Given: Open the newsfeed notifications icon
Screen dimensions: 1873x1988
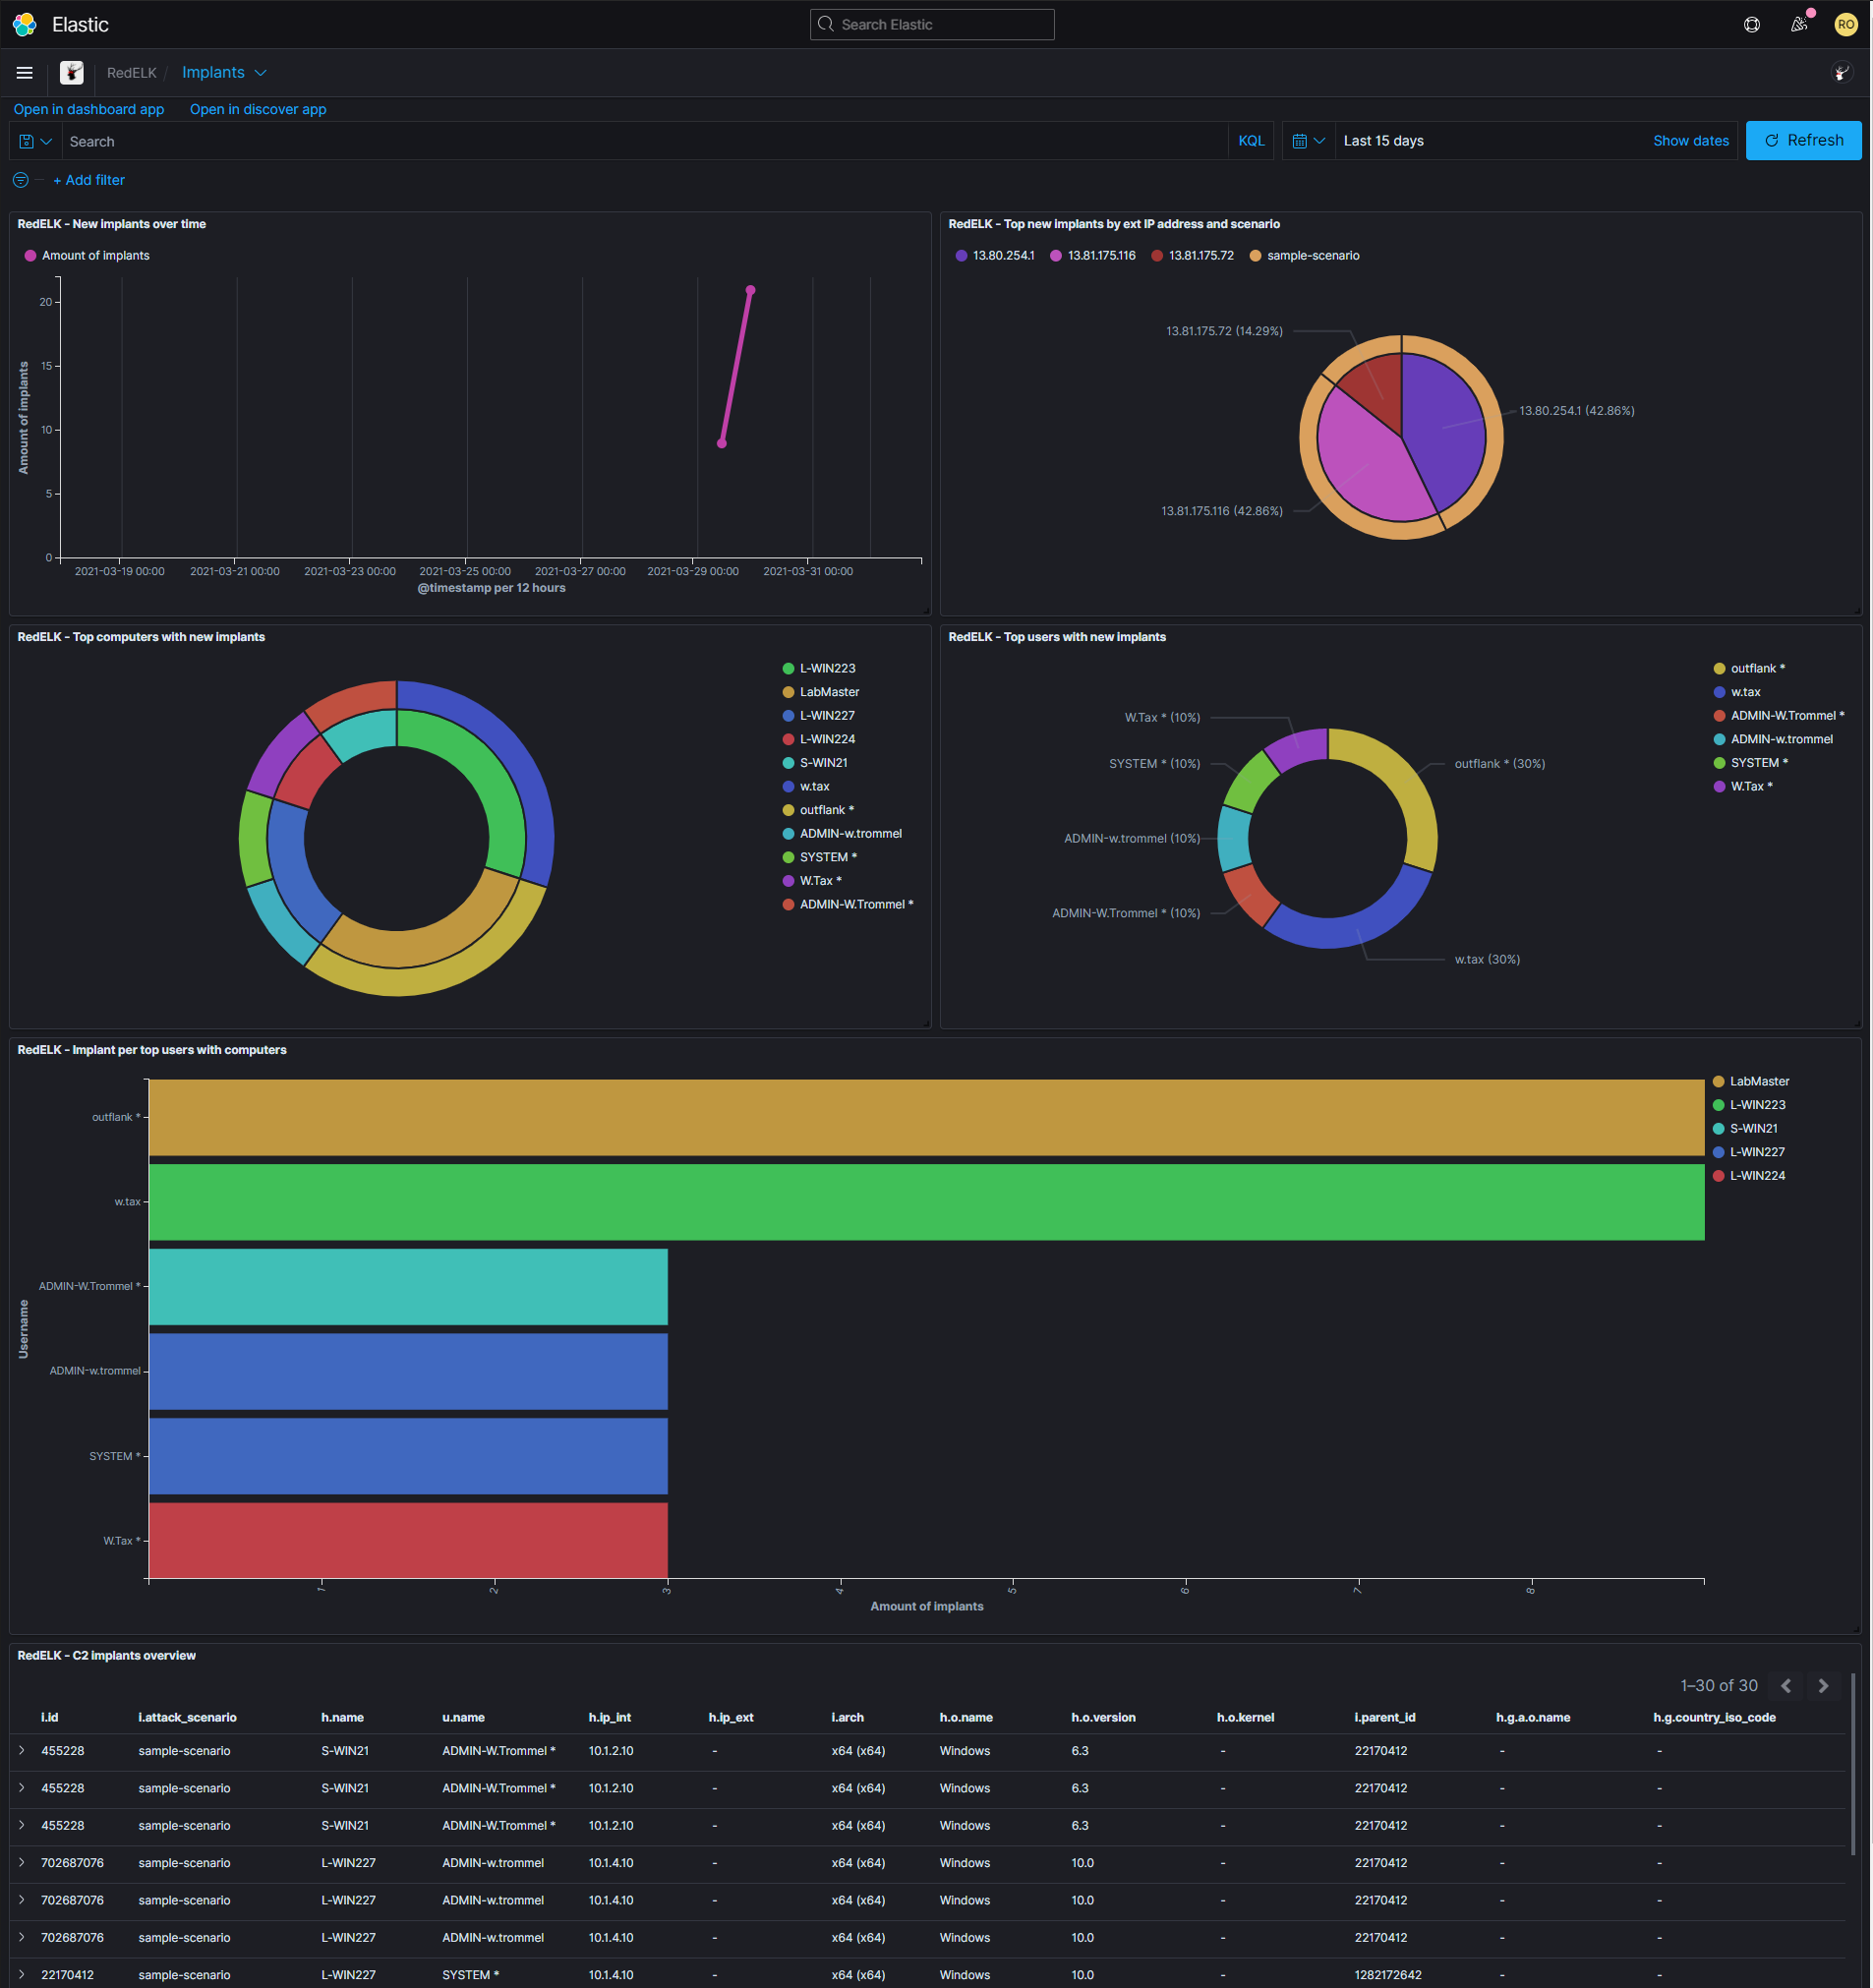Looking at the screenshot, I should click(x=1799, y=24).
